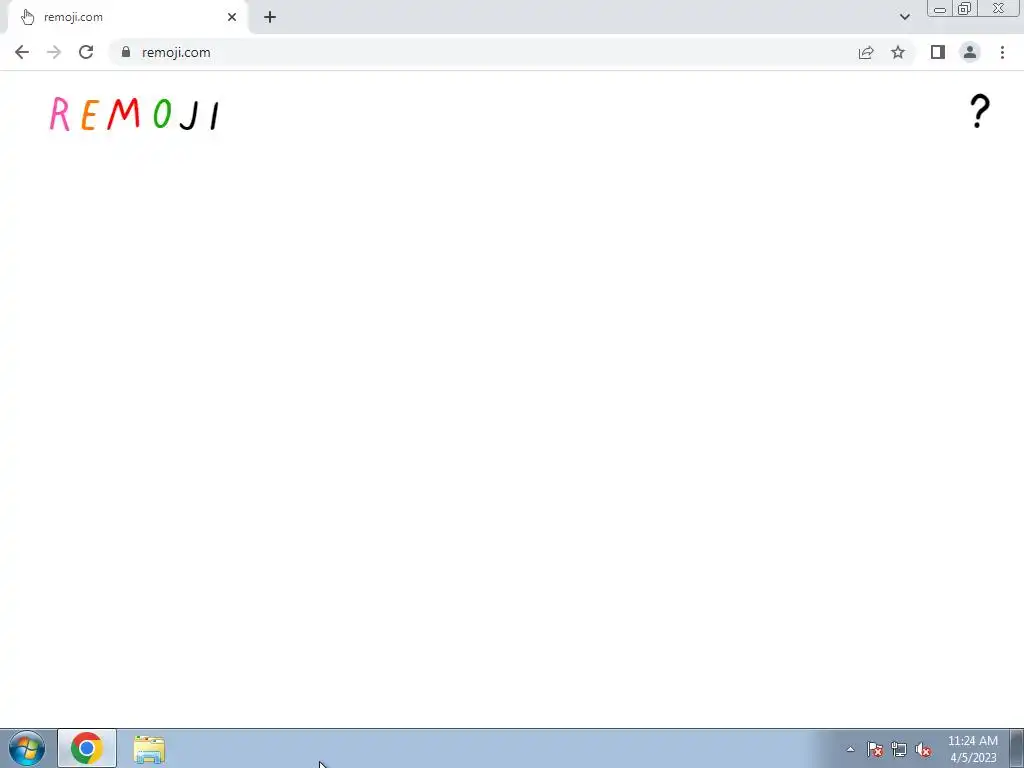Image resolution: width=1024 pixels, height=768 pixels.
Task: Open the network status tray icon
Action: tap(899, 750)
